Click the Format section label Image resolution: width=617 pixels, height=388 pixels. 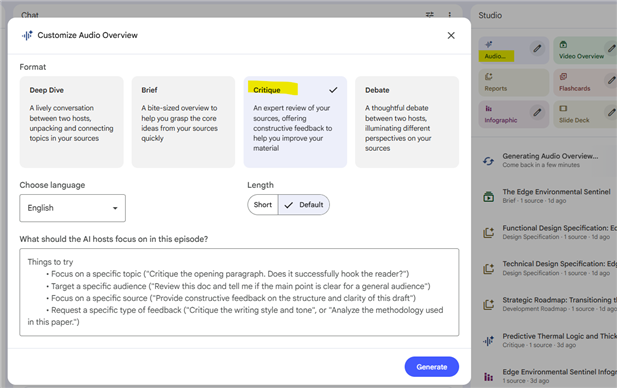[33, 67]
